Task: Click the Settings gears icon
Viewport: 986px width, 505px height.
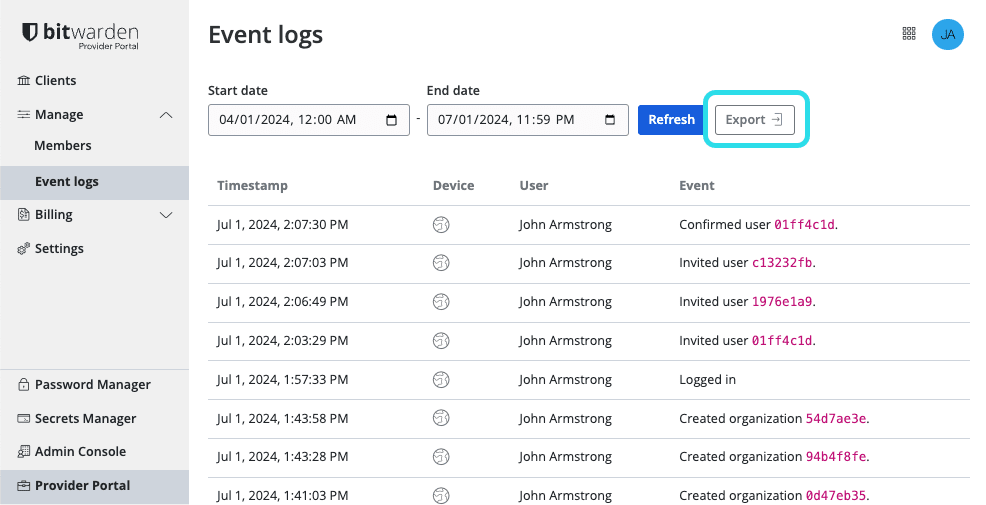Action: pyautogui.click(x=24, y=249)
